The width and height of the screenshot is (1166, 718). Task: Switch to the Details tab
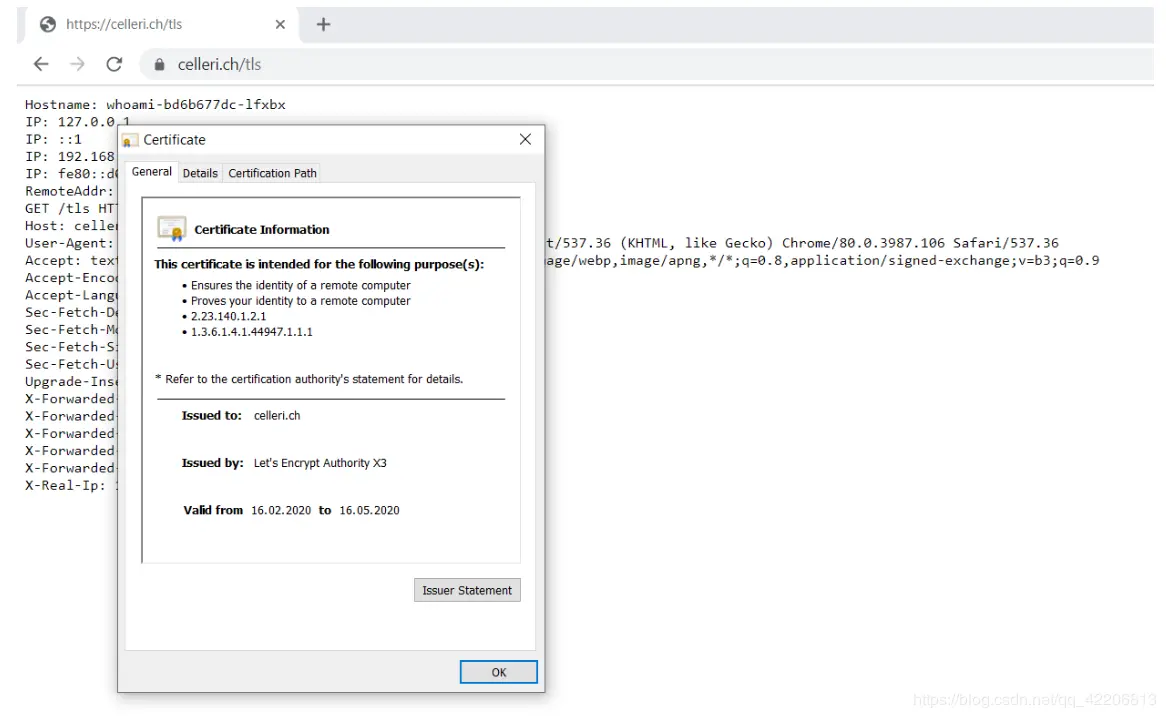pyautogui.click(x=200, y=173)
